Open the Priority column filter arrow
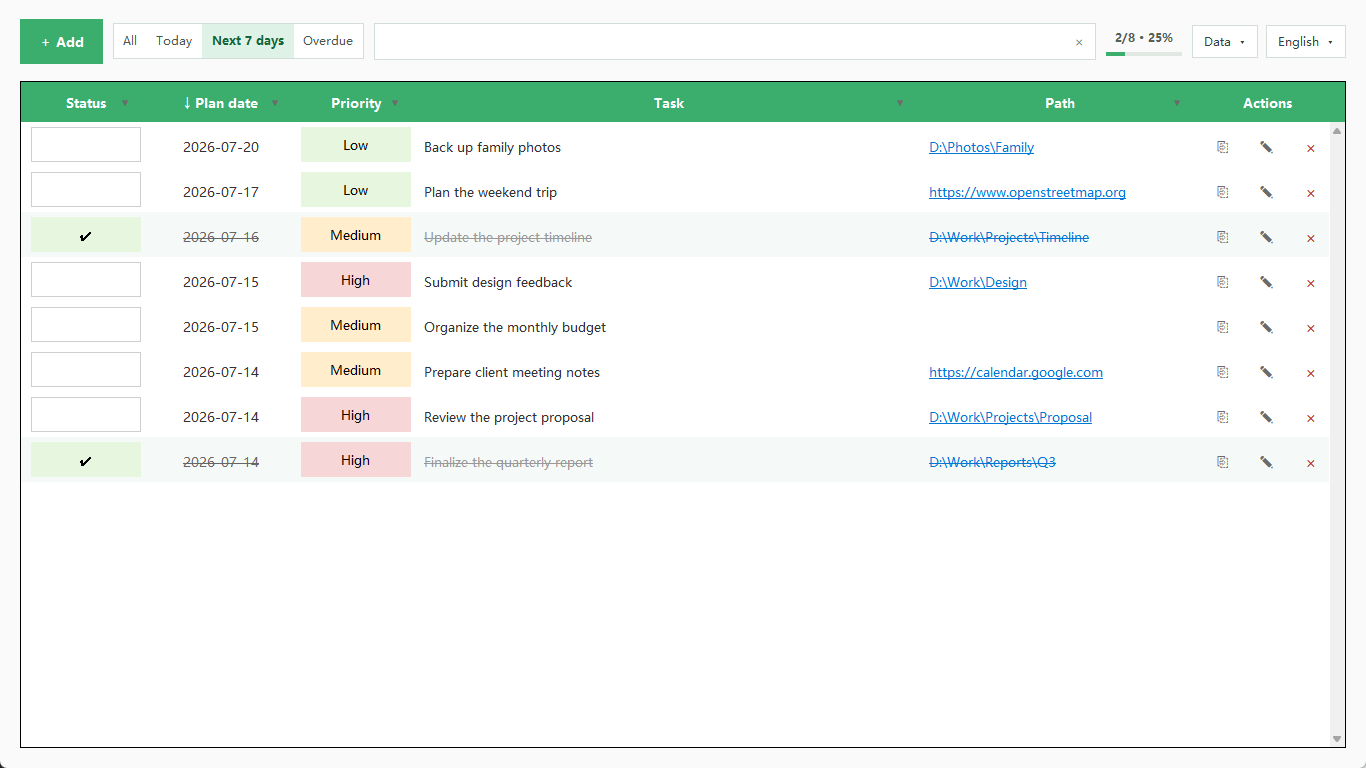The height and width of the screenshot is (768, 1366). [395, 103]
